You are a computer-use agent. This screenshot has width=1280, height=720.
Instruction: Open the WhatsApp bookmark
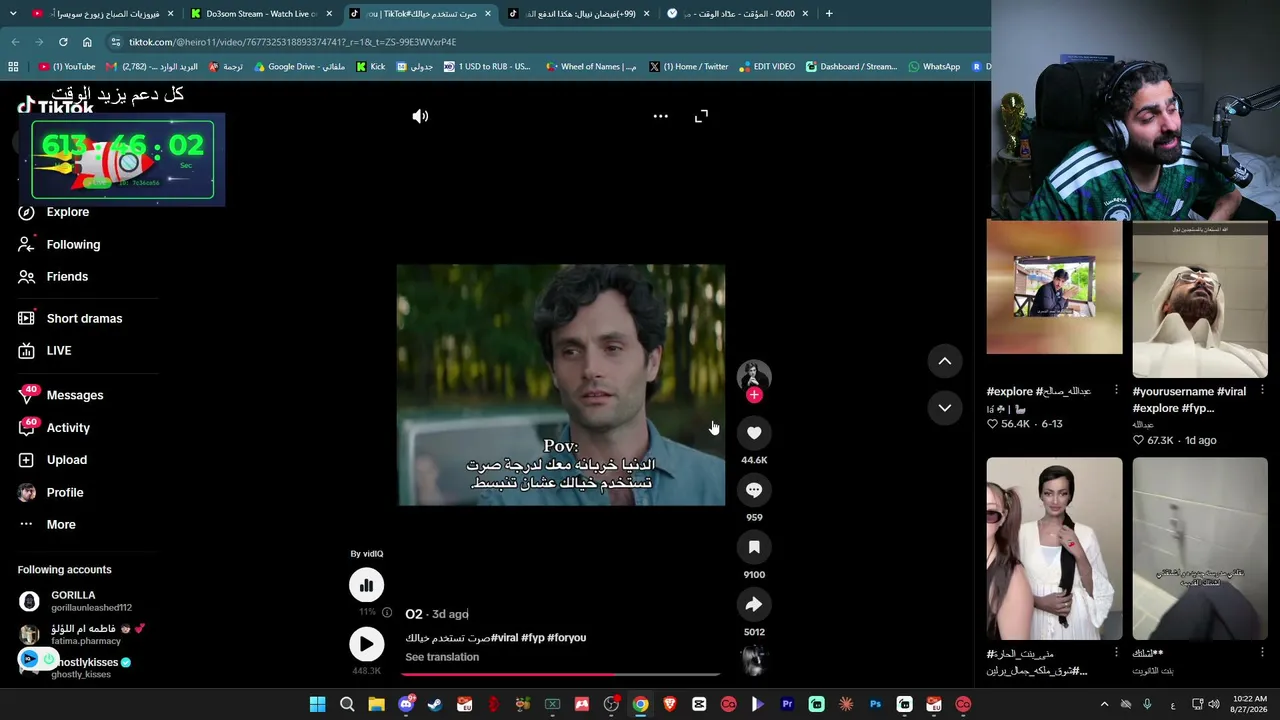tap(934, 67)
